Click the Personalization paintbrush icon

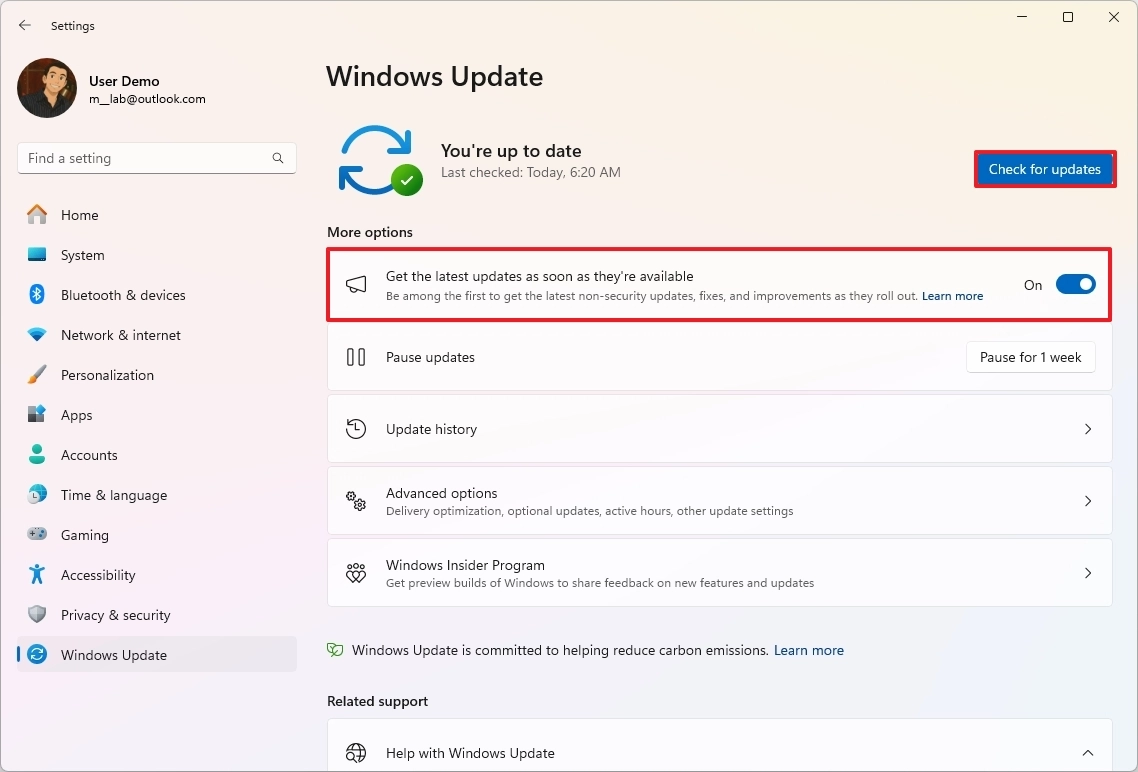(37, 375)
